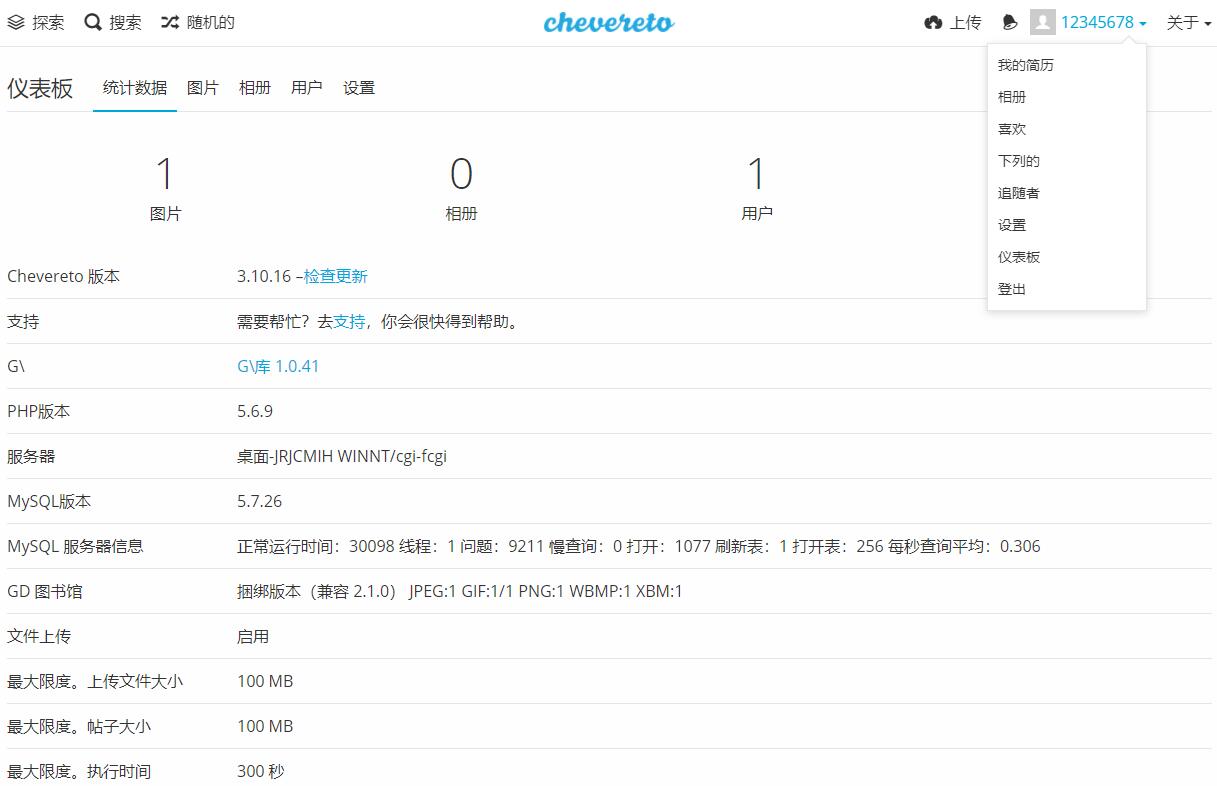Image resolution: width=1217 pixels, height=786 pixels.
Task: Click the 用户 label under the count
Action: (x=757, y=213)
